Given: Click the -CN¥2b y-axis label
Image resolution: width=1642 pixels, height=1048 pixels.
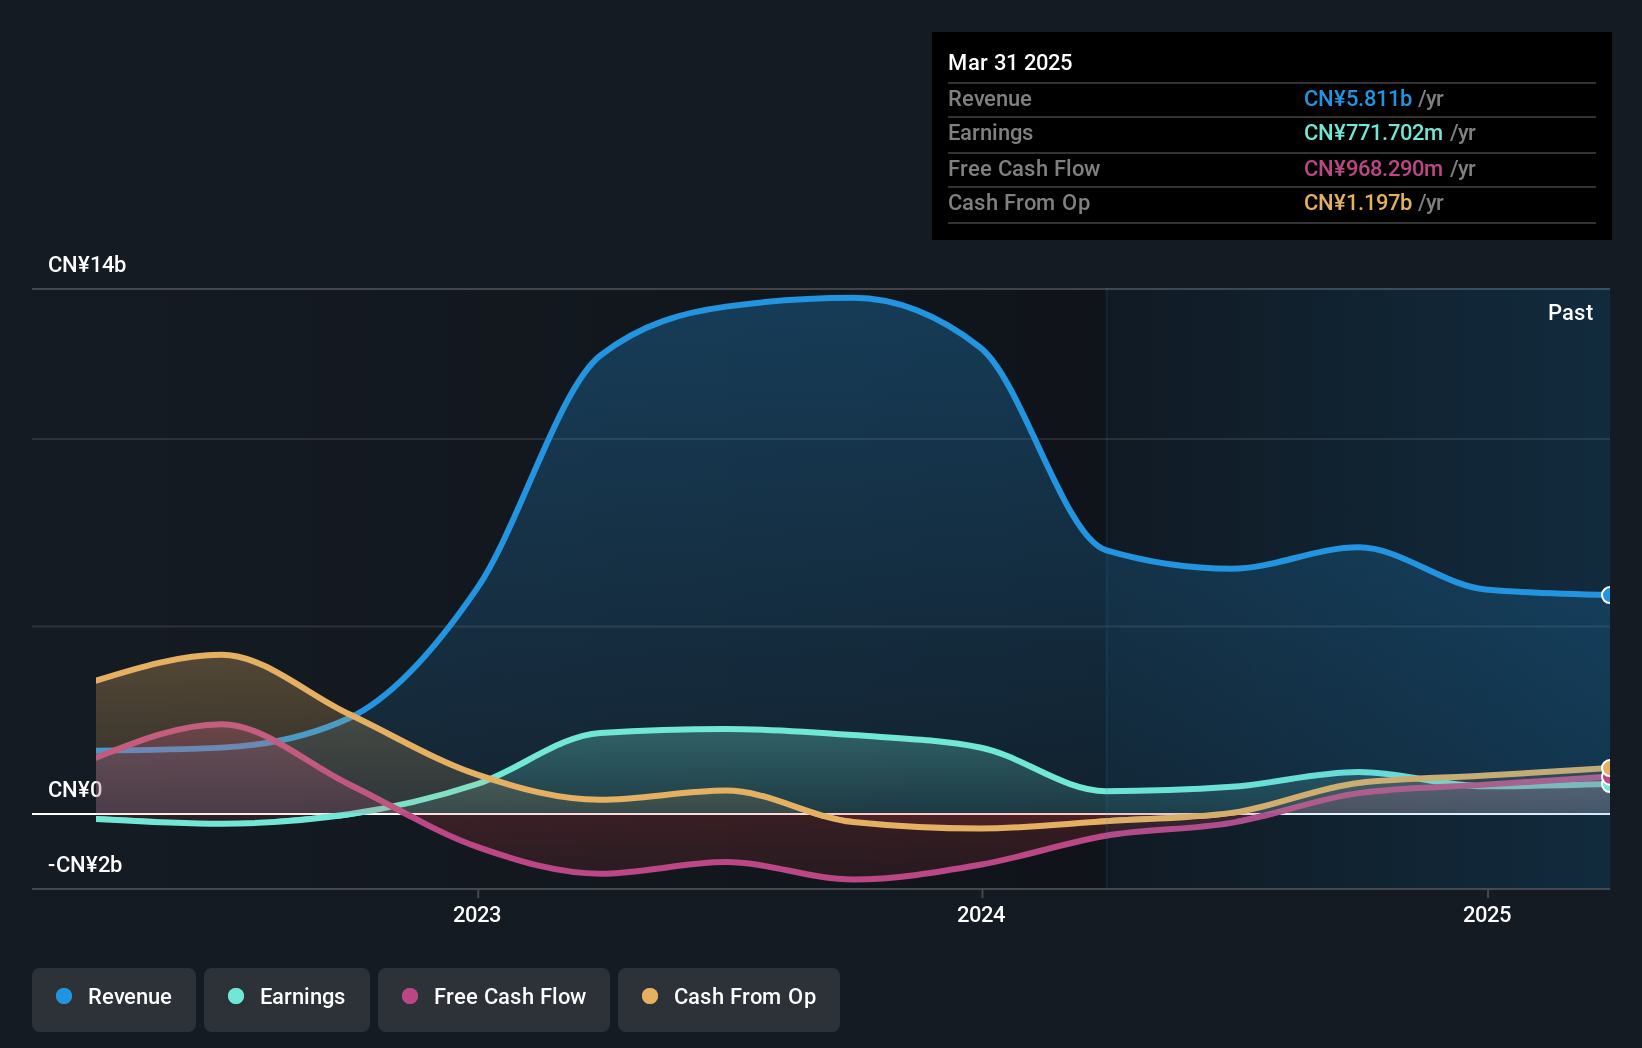Looking at the screenshot, I should click(x=85, y=865).
